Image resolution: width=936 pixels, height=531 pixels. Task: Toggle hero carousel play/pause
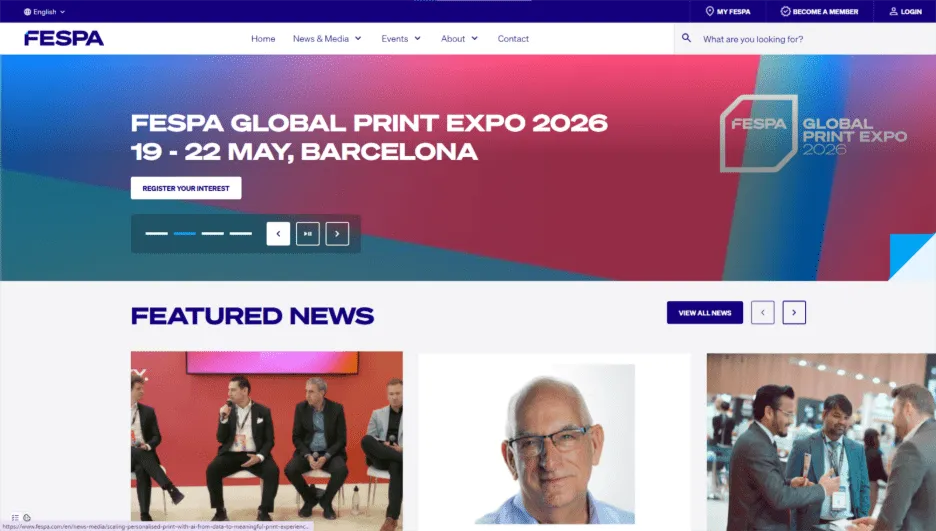click(x=307, y=234)
